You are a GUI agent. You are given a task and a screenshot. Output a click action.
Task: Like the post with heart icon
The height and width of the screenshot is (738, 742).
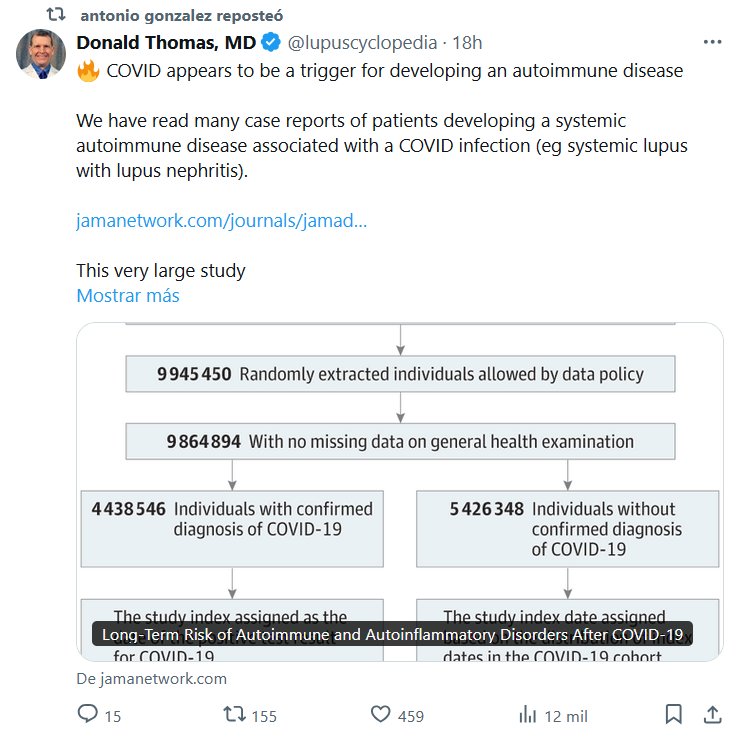point(380,714)
